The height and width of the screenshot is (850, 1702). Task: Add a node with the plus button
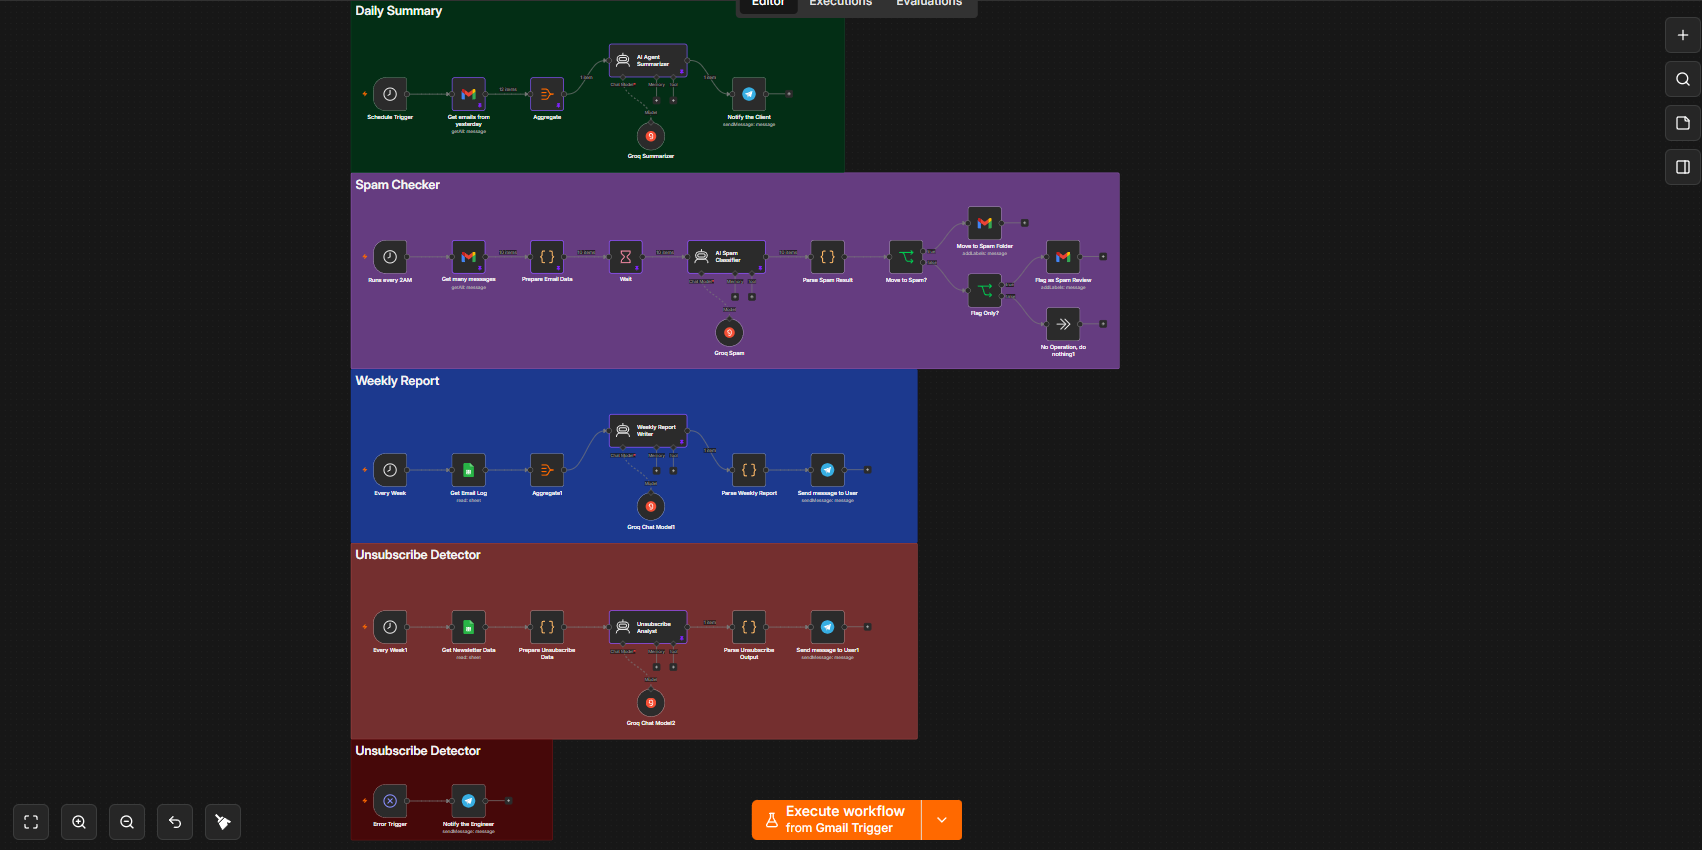[1683, 35]
